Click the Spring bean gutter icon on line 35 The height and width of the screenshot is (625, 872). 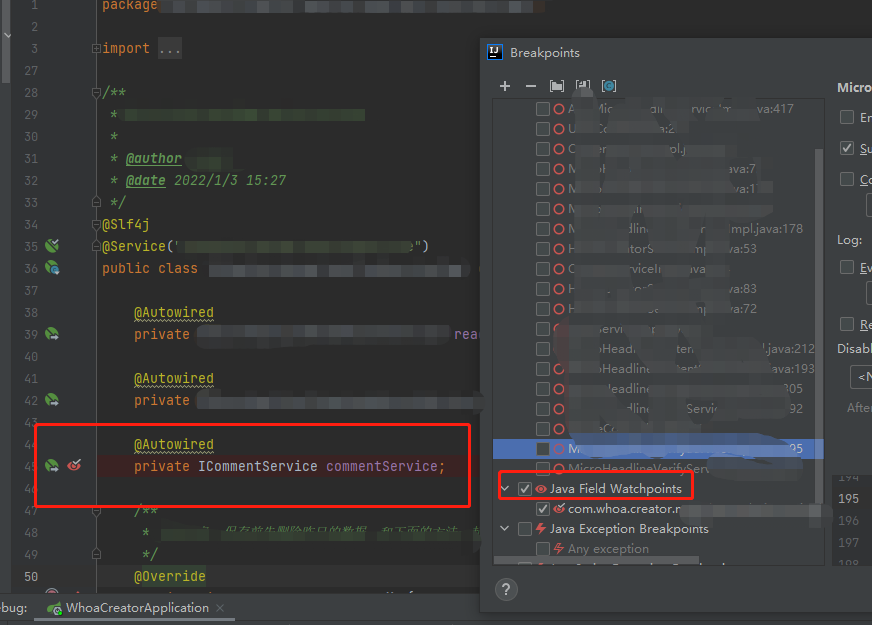[52, 245]
